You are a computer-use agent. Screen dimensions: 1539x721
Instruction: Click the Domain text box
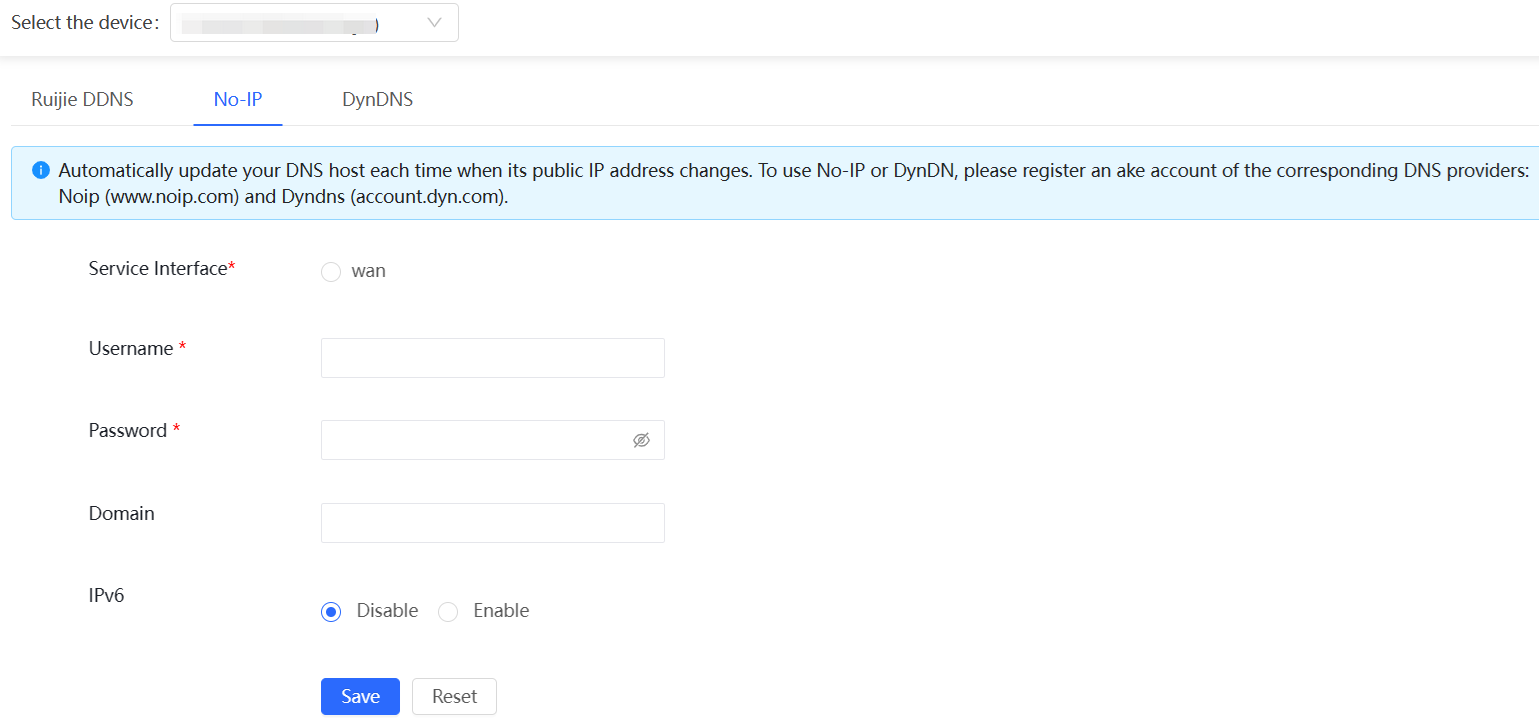[x=492, y=523]
